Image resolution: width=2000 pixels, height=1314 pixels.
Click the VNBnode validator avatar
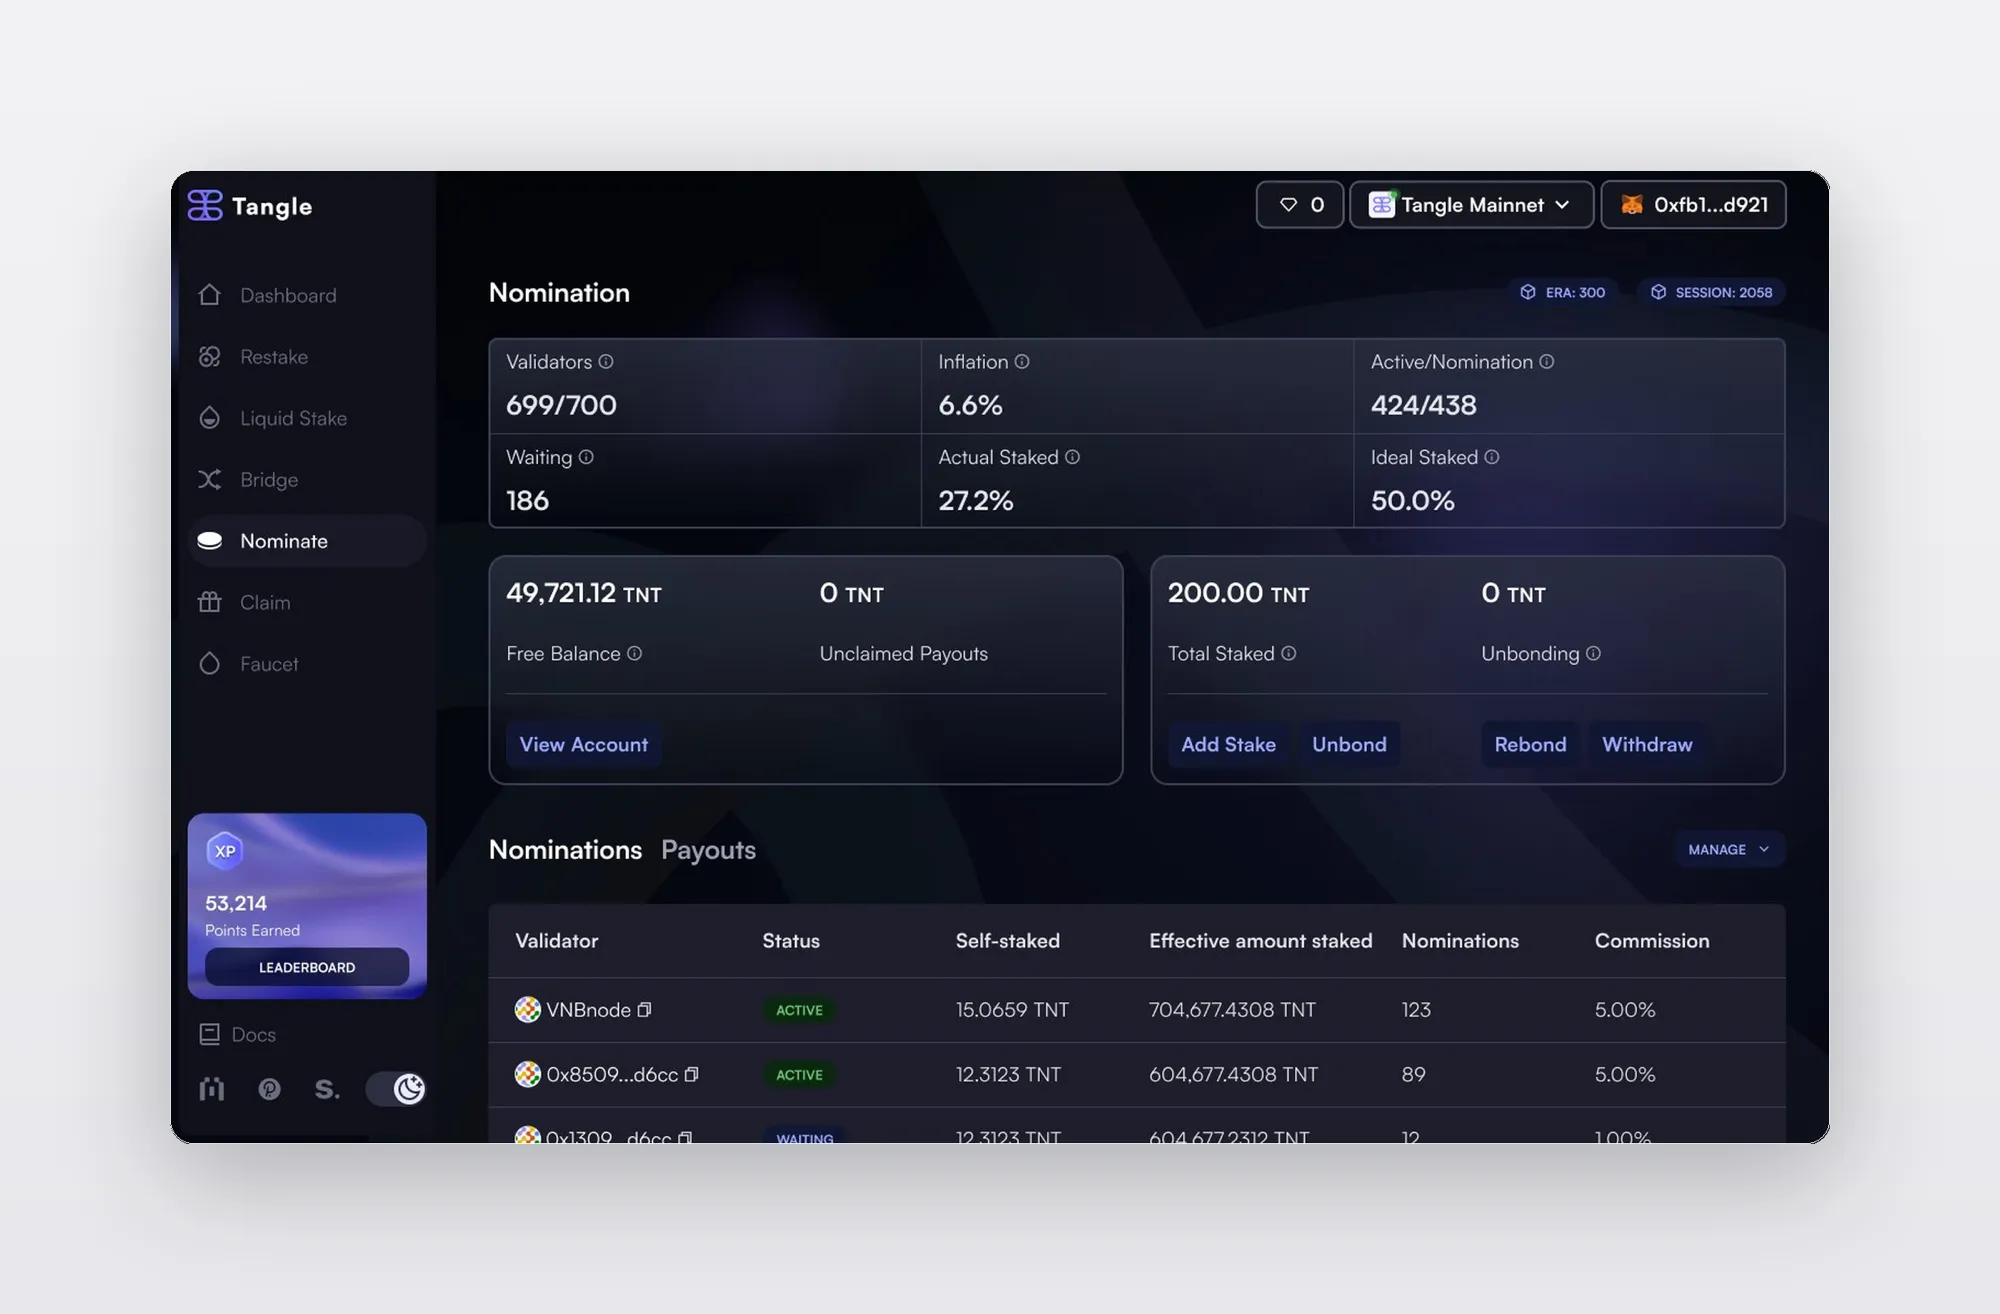(x=527, y=1010)
